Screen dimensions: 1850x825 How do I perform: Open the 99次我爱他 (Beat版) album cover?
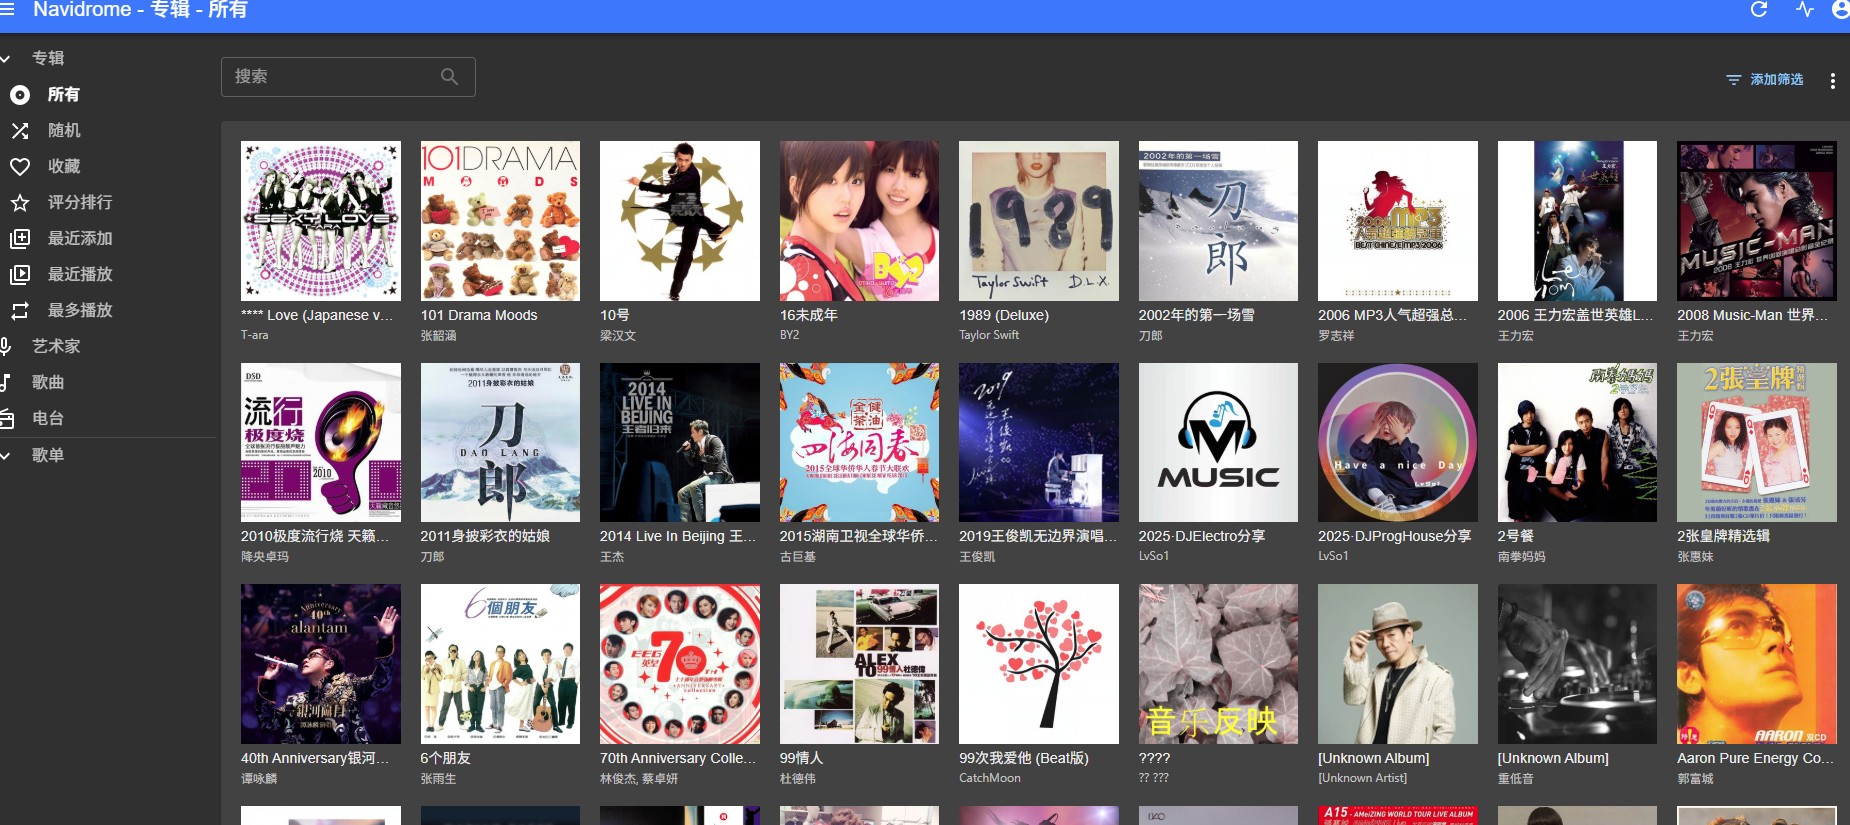1039,664
